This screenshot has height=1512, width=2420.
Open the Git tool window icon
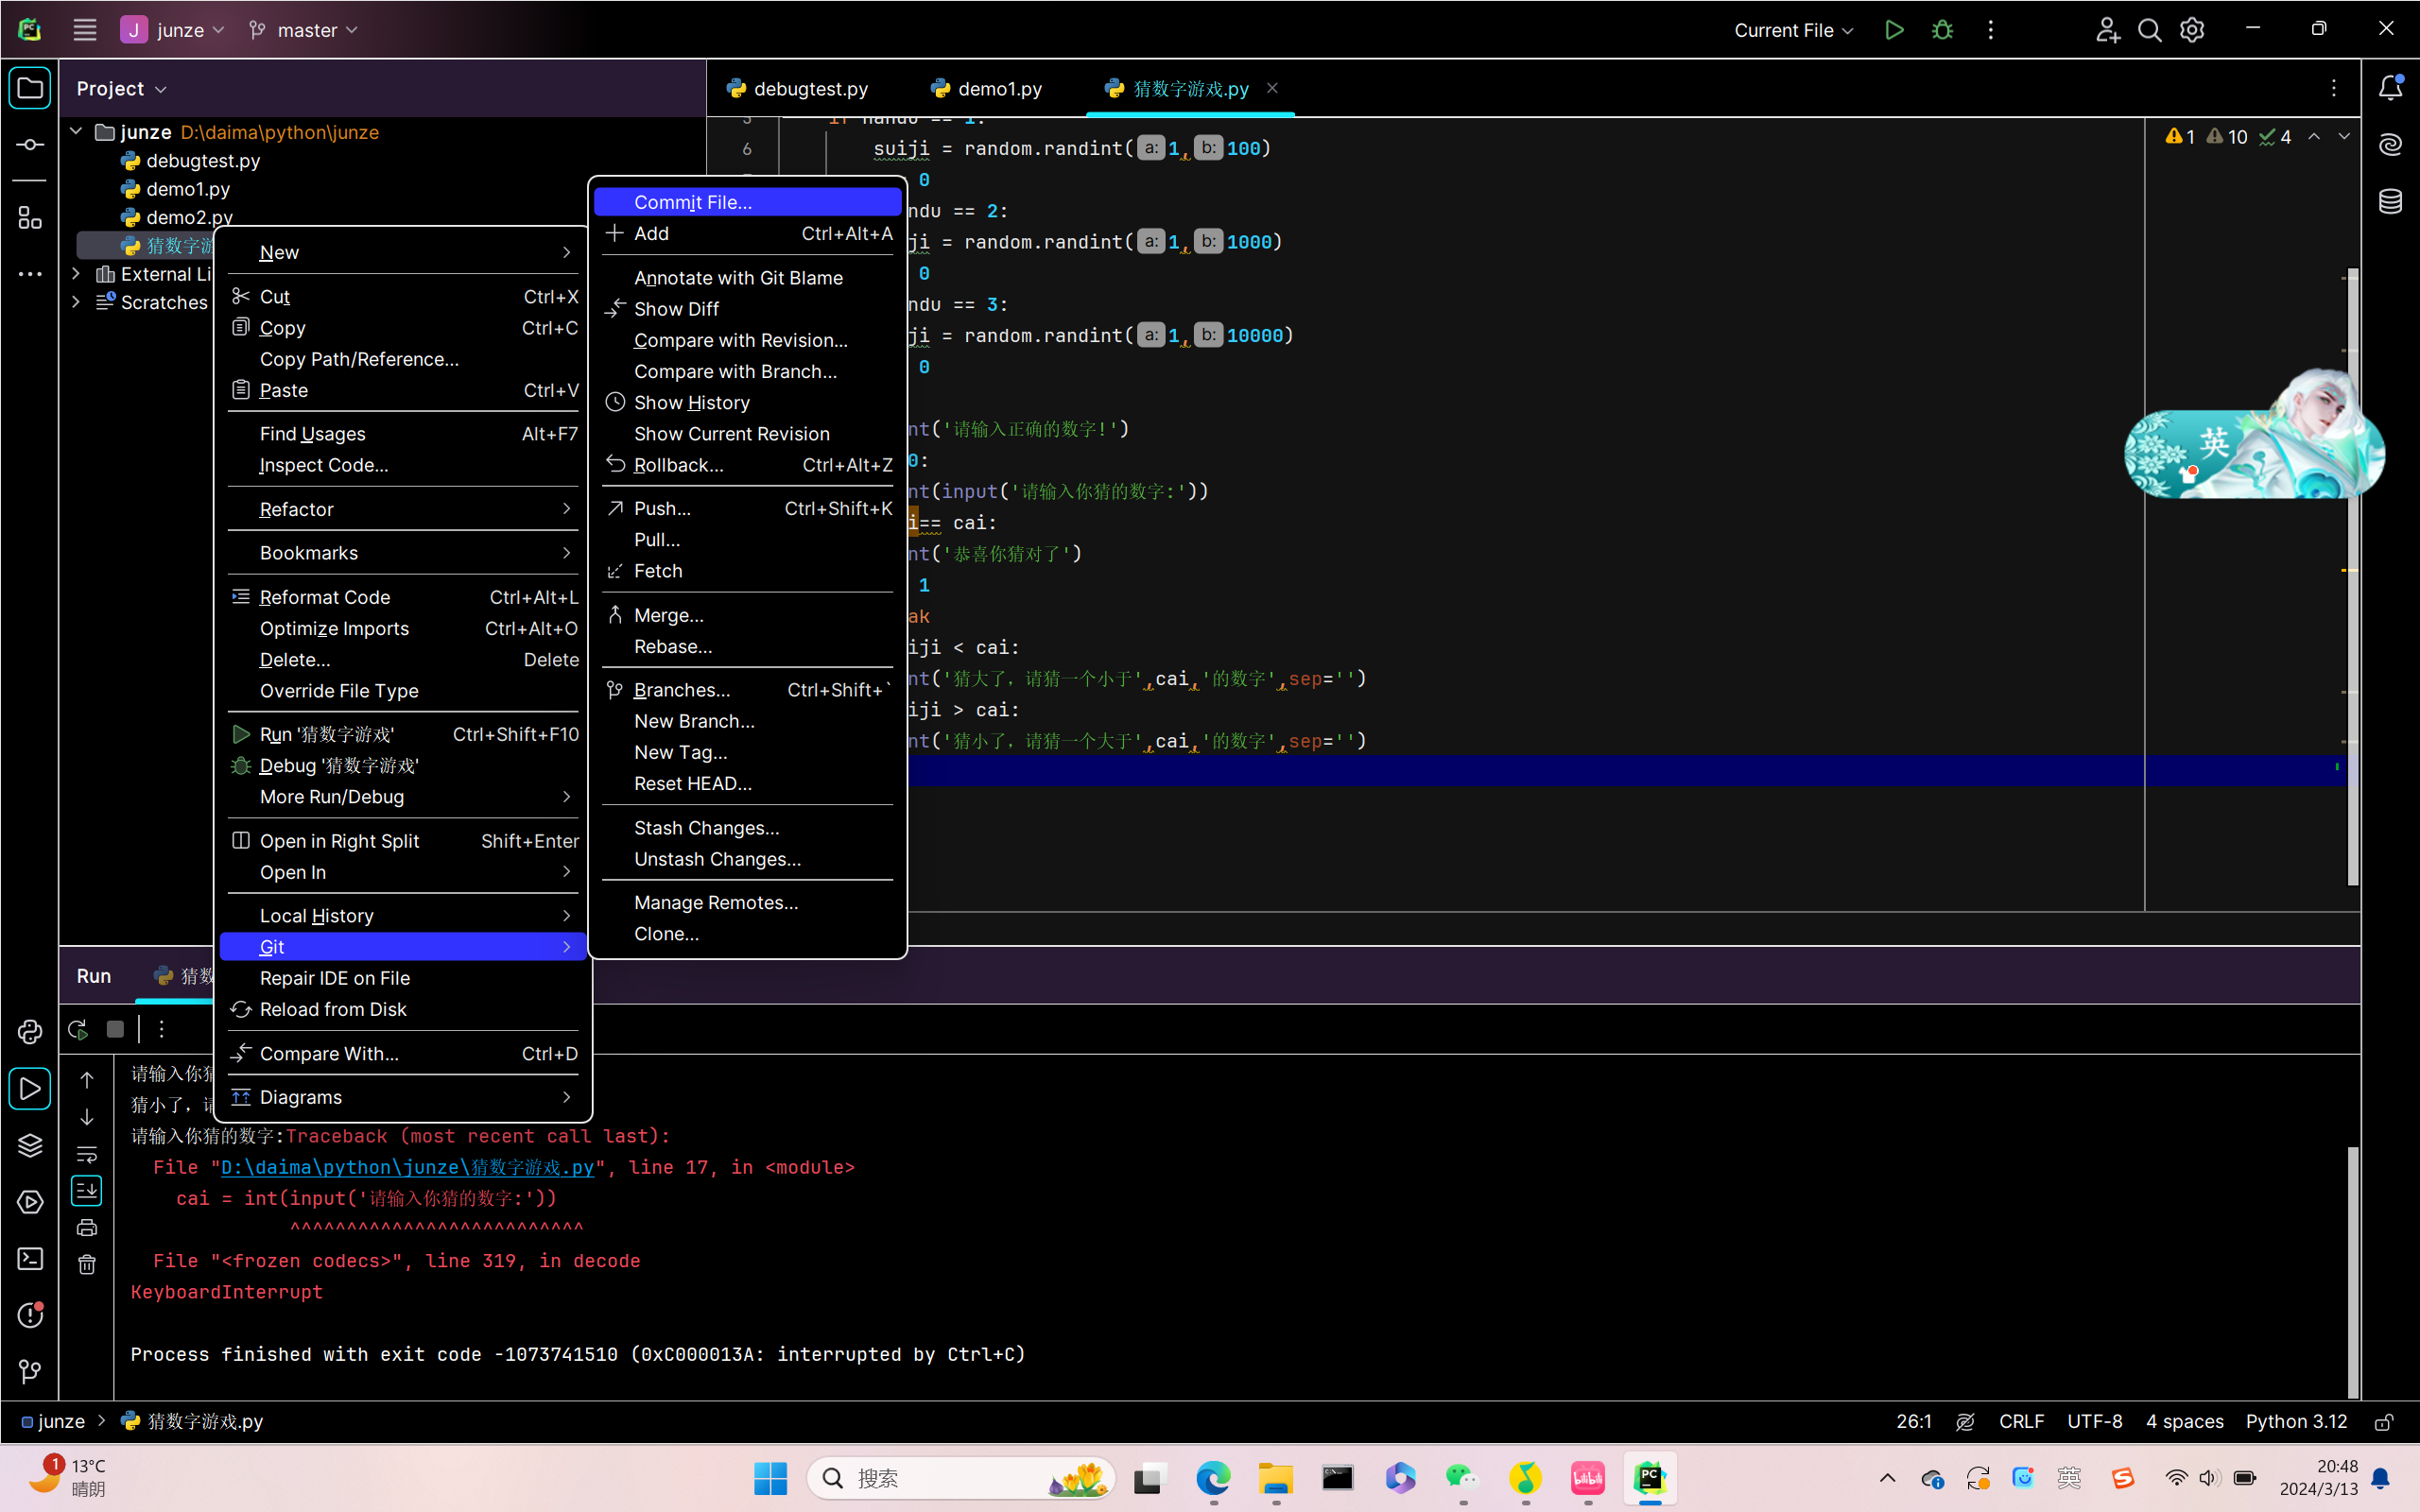point(29,1371)
